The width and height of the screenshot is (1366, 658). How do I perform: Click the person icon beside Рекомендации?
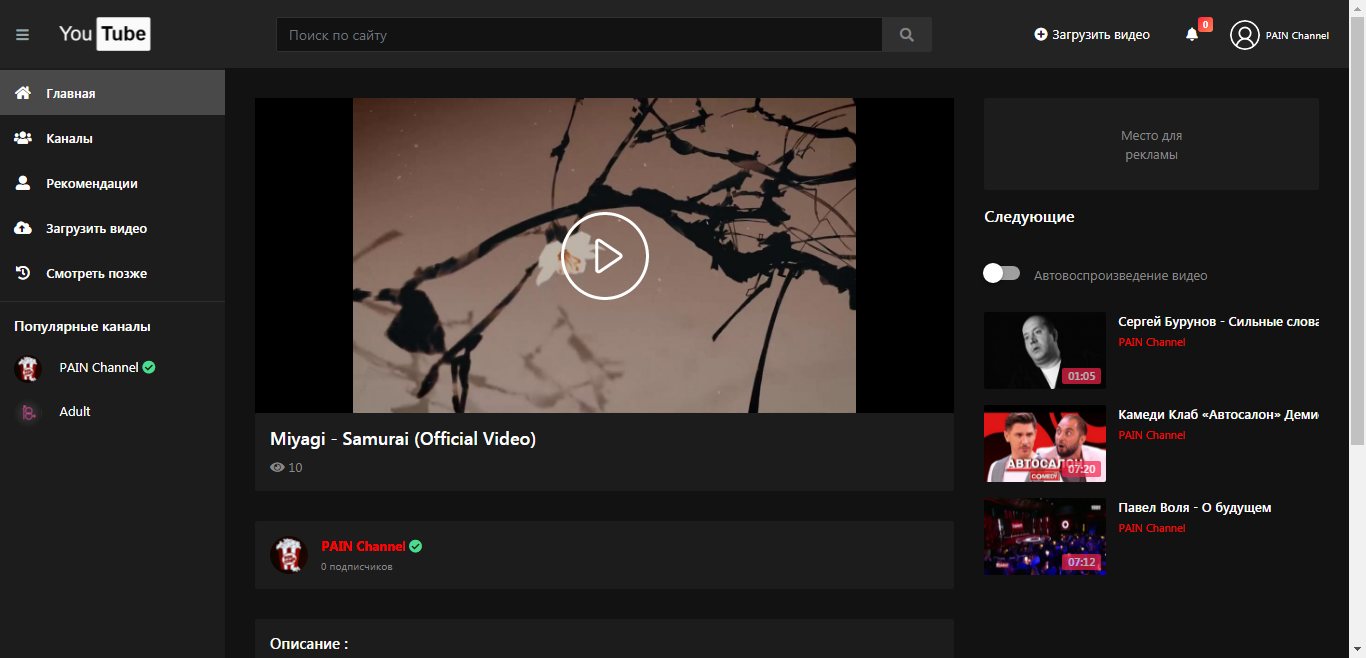pos(23,183)
